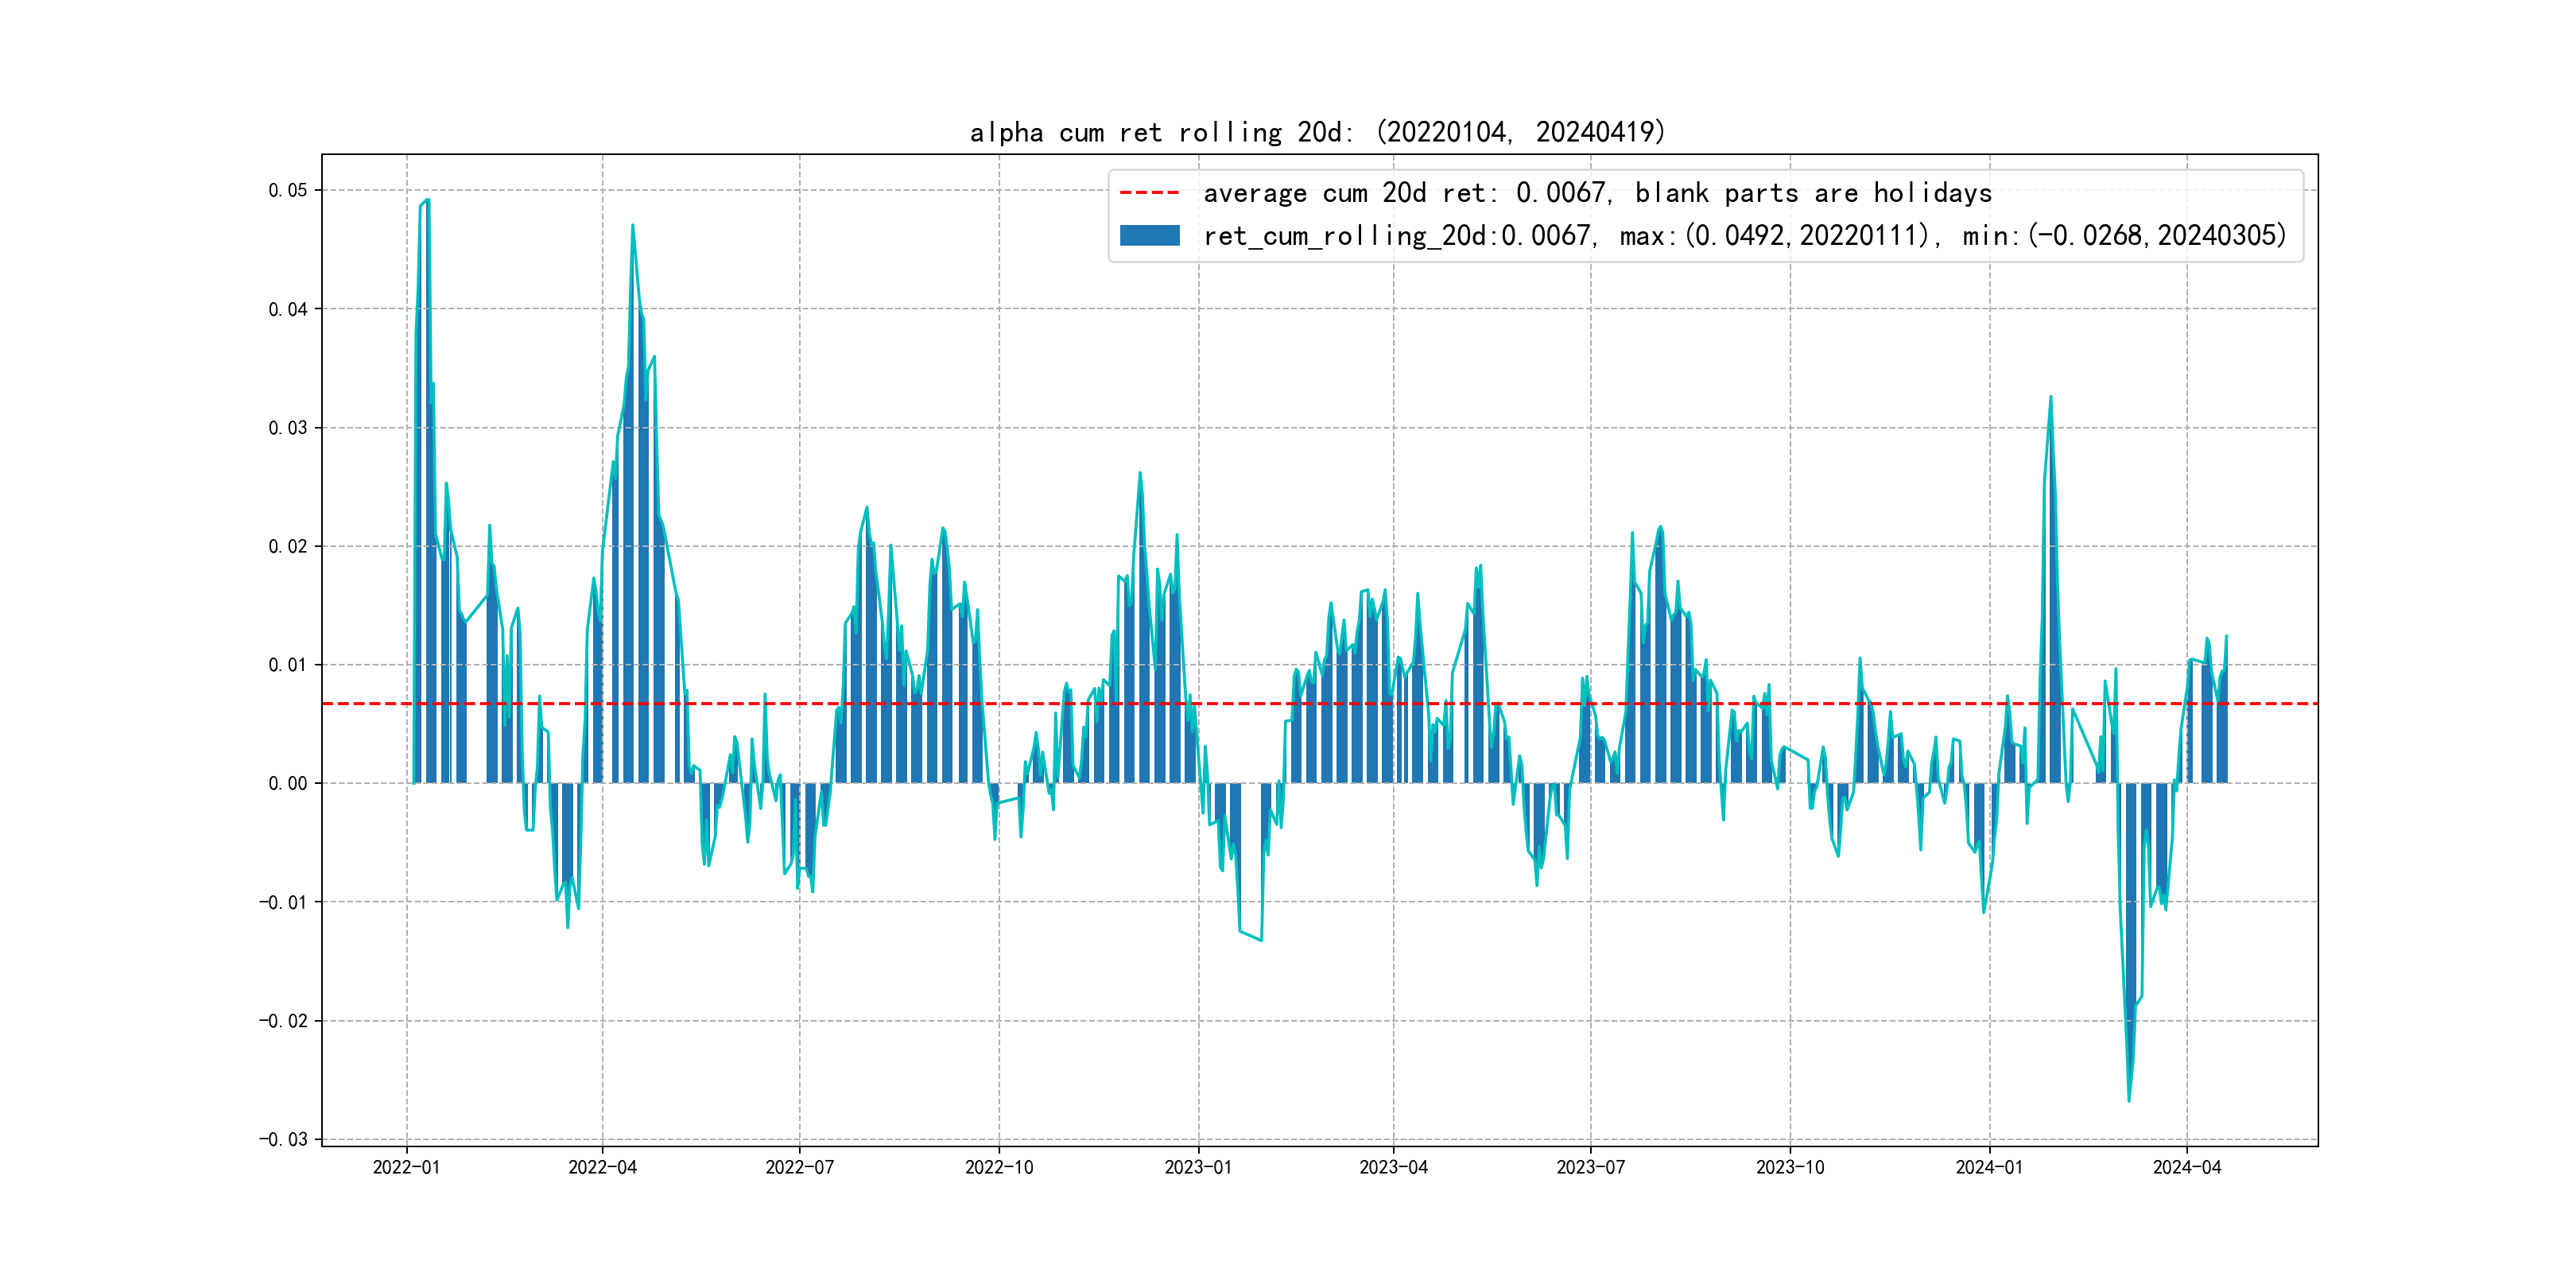2576x1288 pixels.
Task: Click the 0.00 y-axis tick label
Action: pos(287,783)
